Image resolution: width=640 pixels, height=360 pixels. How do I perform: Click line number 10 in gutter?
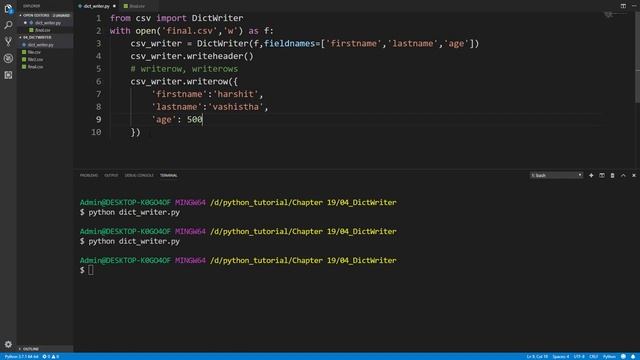(x=96, y=132)
